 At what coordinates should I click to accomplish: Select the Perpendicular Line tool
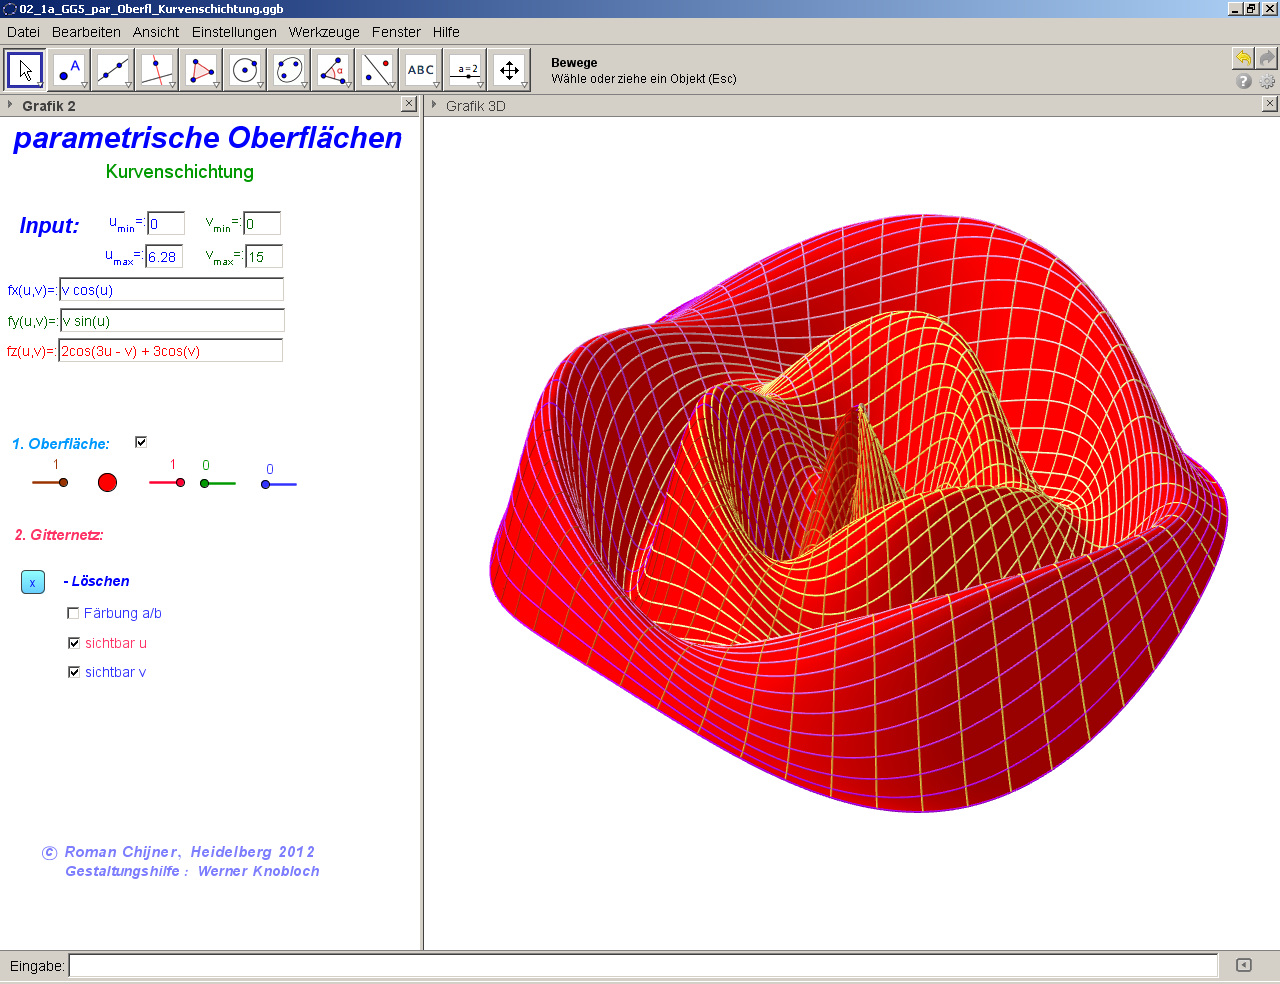point(157,70)
